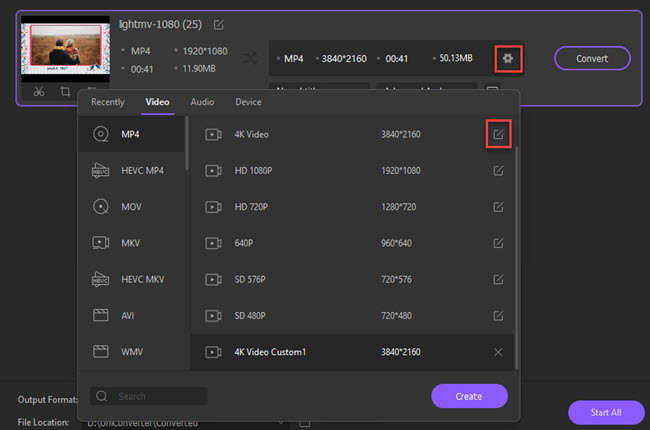This screenshot has height=430, width=650.
Task: Choose the SD 480P preset row
Action: pos(352,316)
